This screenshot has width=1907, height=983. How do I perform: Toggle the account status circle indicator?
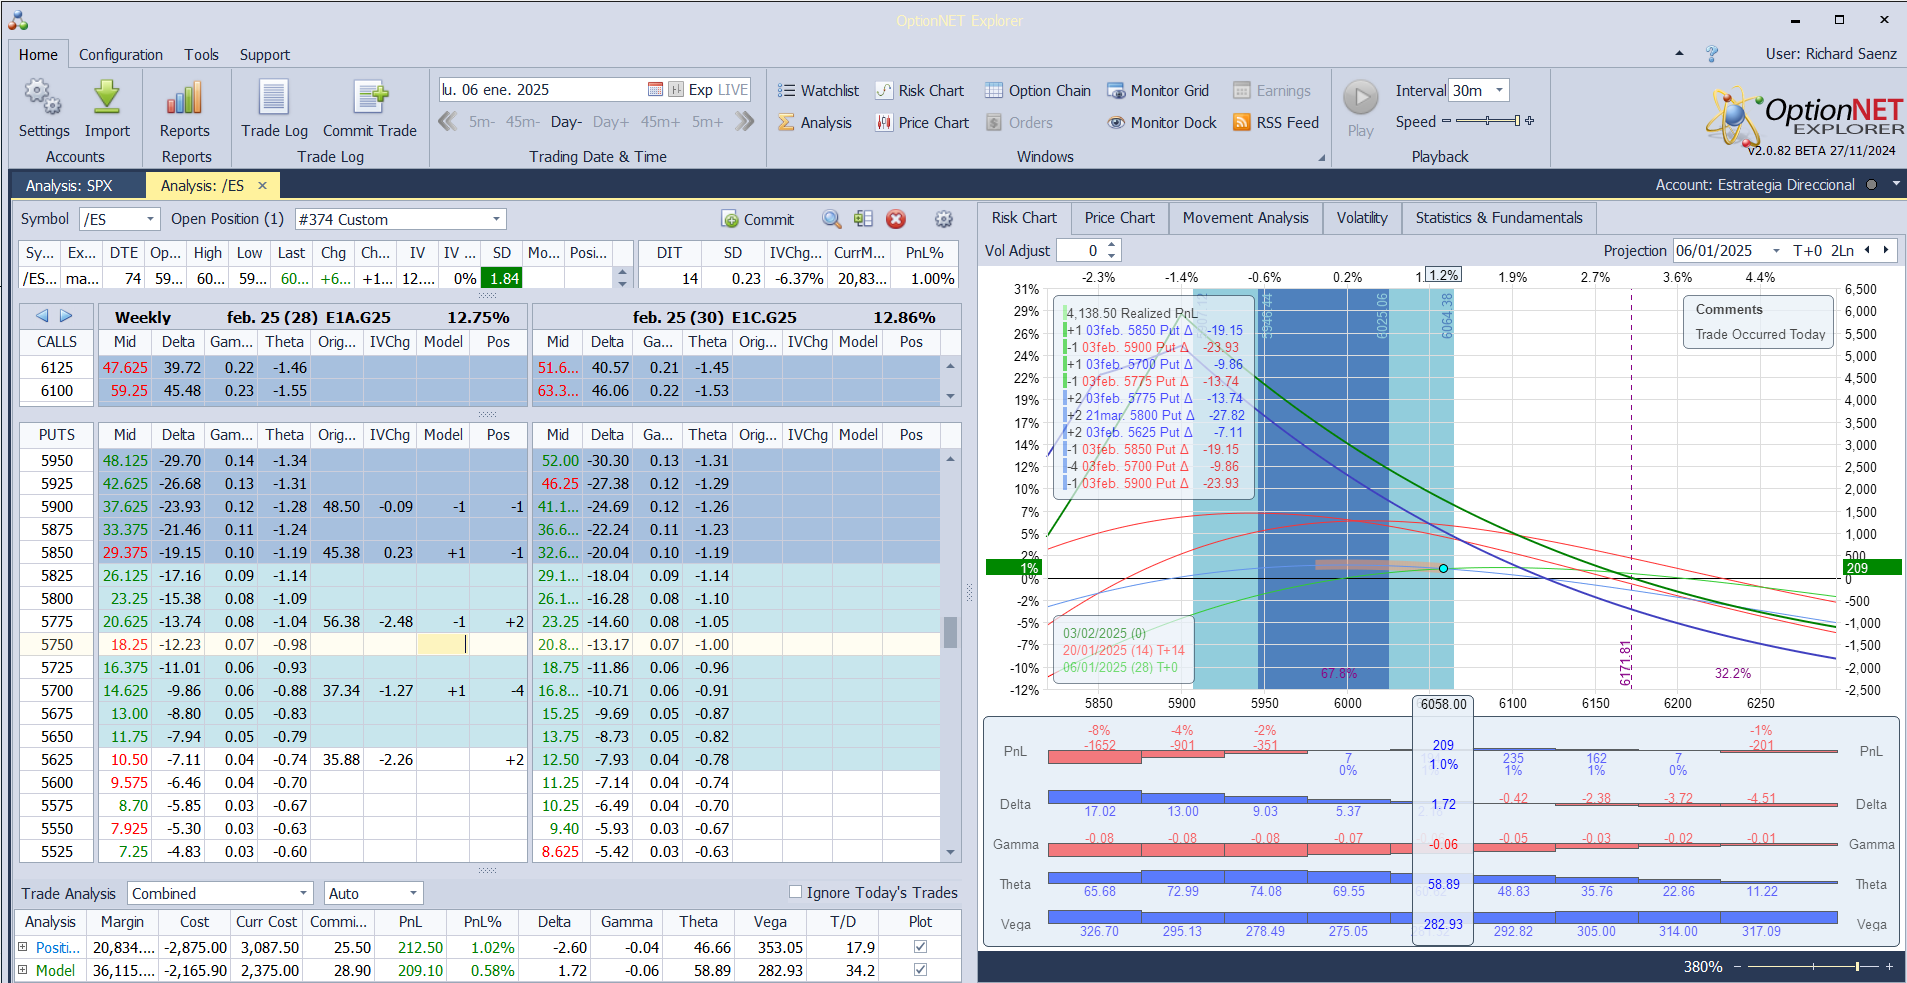tap(1871, 185)
